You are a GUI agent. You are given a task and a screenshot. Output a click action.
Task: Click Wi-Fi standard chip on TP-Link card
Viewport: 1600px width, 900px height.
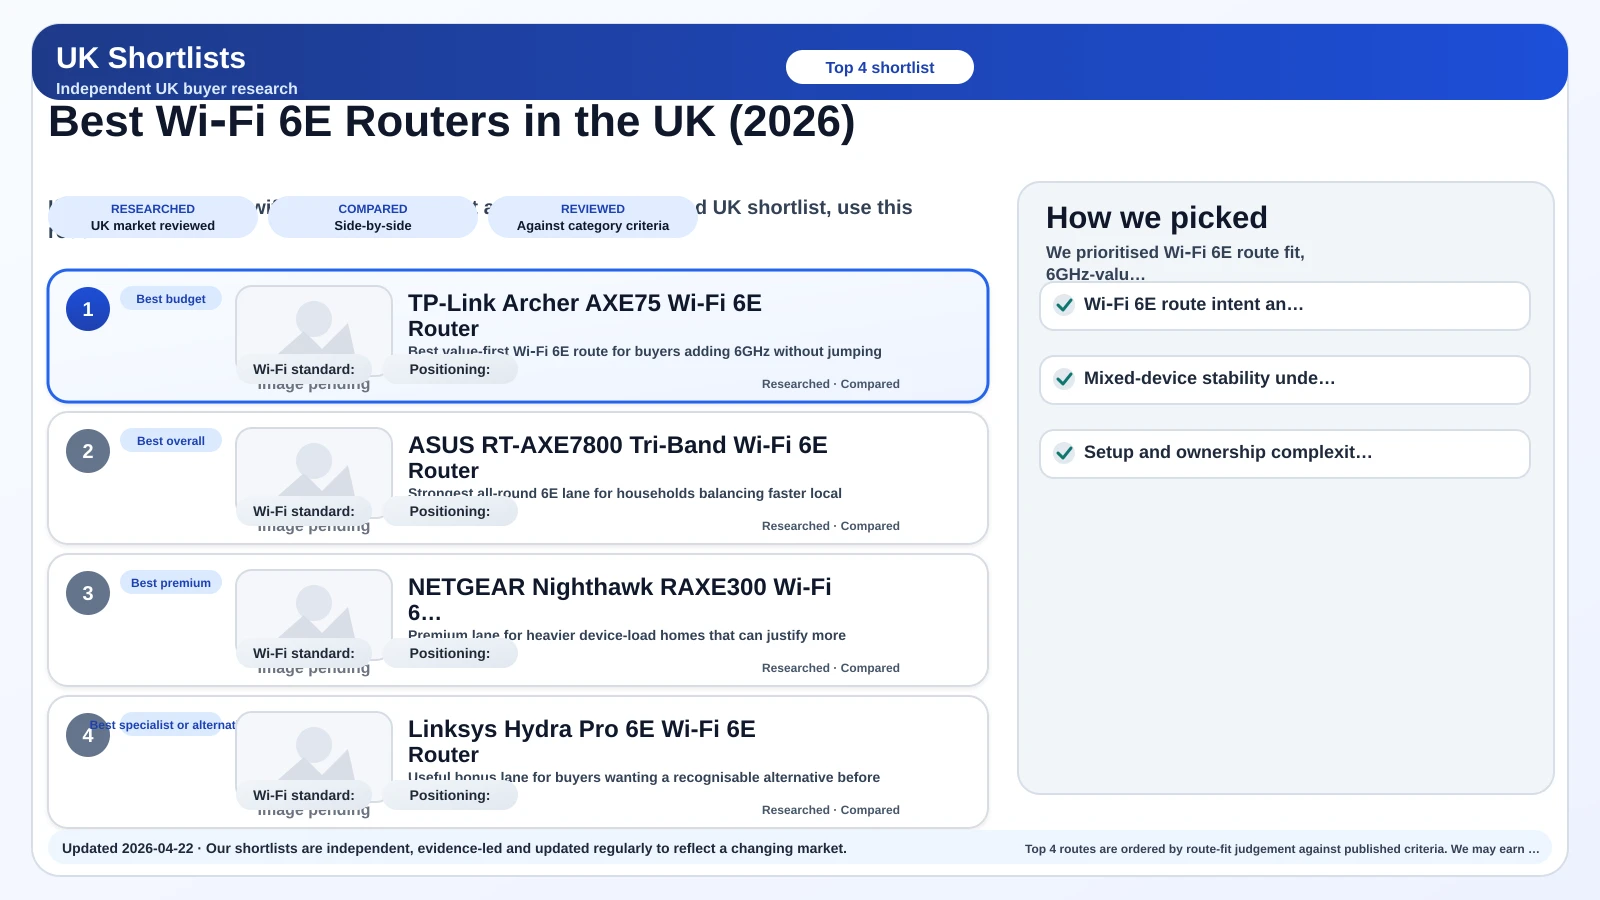tap(304, 369)
